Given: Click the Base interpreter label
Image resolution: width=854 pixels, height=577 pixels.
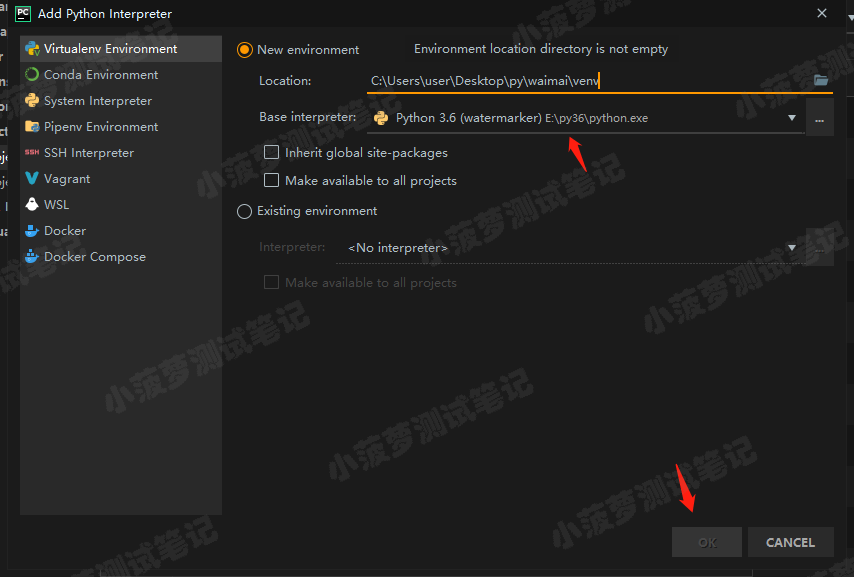Looking at the screenshot, I should (x=308, y=117).
